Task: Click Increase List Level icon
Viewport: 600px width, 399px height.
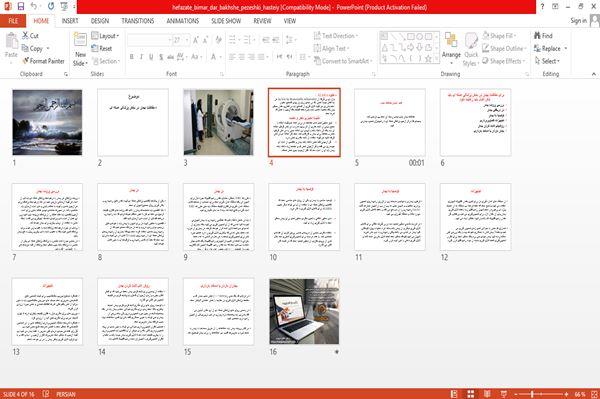Action: (276, 40)
